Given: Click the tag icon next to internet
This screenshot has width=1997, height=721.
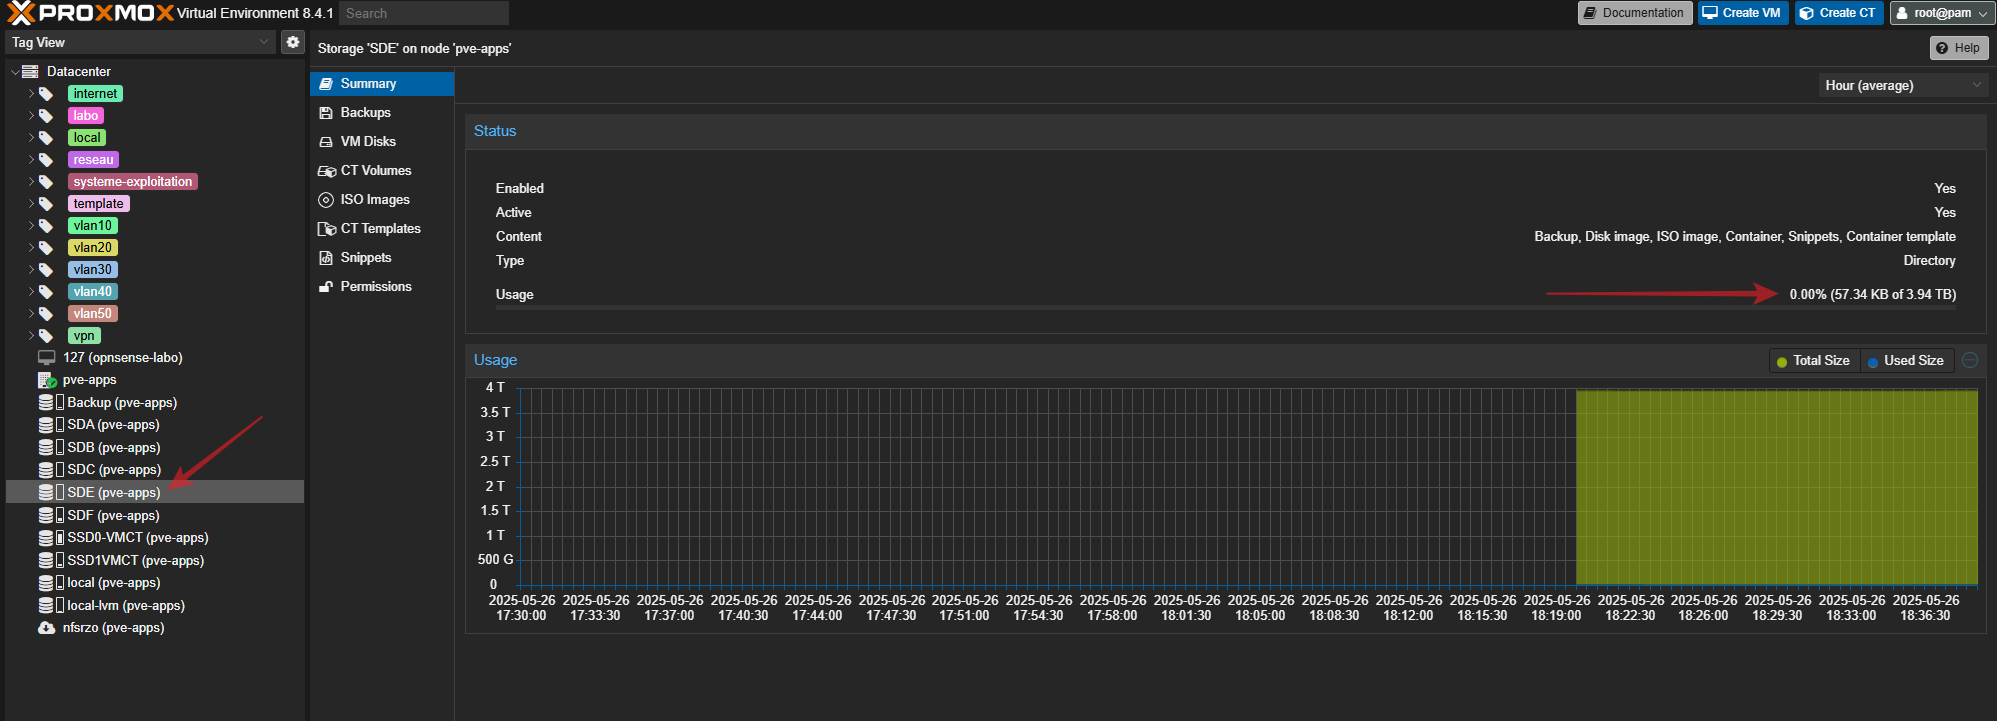Looking at the screenshot, I should coord(46,94).
